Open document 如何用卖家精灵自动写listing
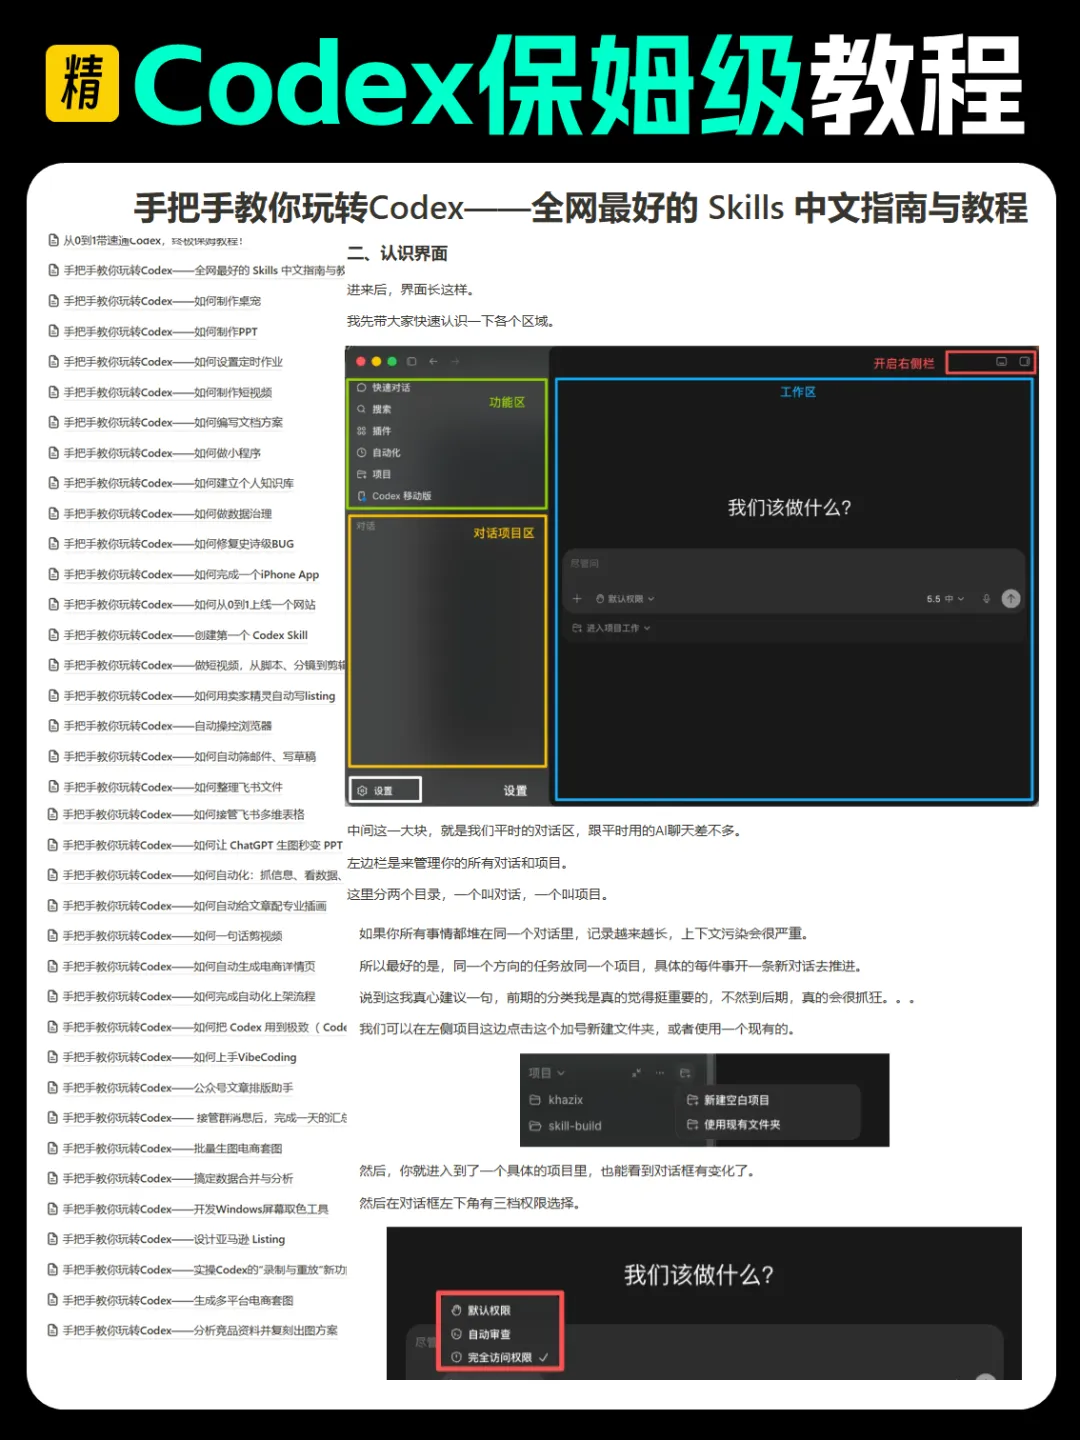Screen dimensions: 1080x1440 [193, 696]
